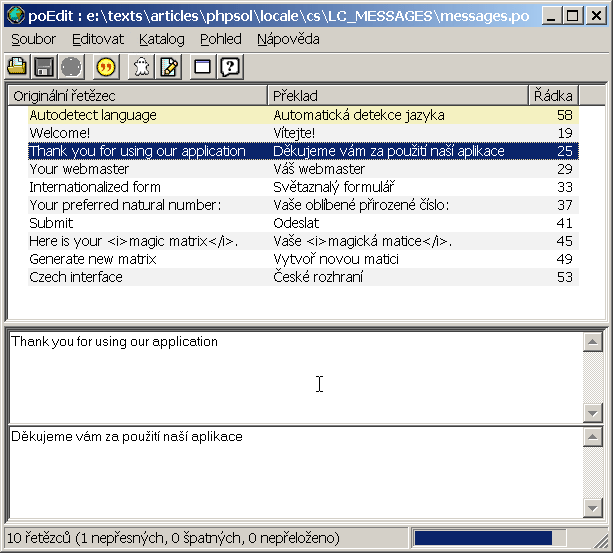613x553 pixels.
Task: Click the translation 'Světaznalý formulář'
Action: click(x=334, y=187)
